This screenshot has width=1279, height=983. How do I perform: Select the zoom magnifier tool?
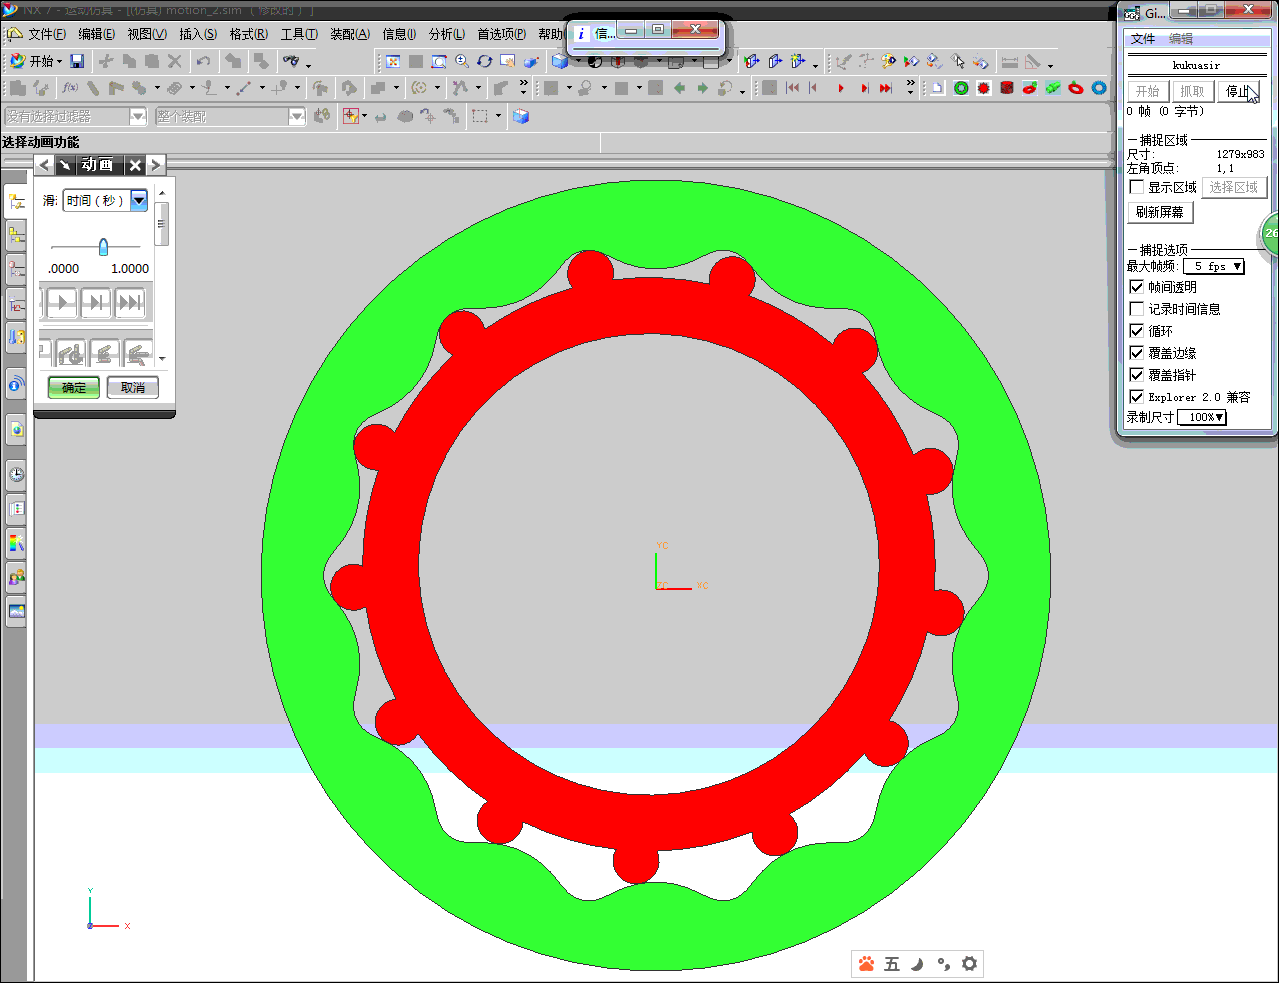462,61
